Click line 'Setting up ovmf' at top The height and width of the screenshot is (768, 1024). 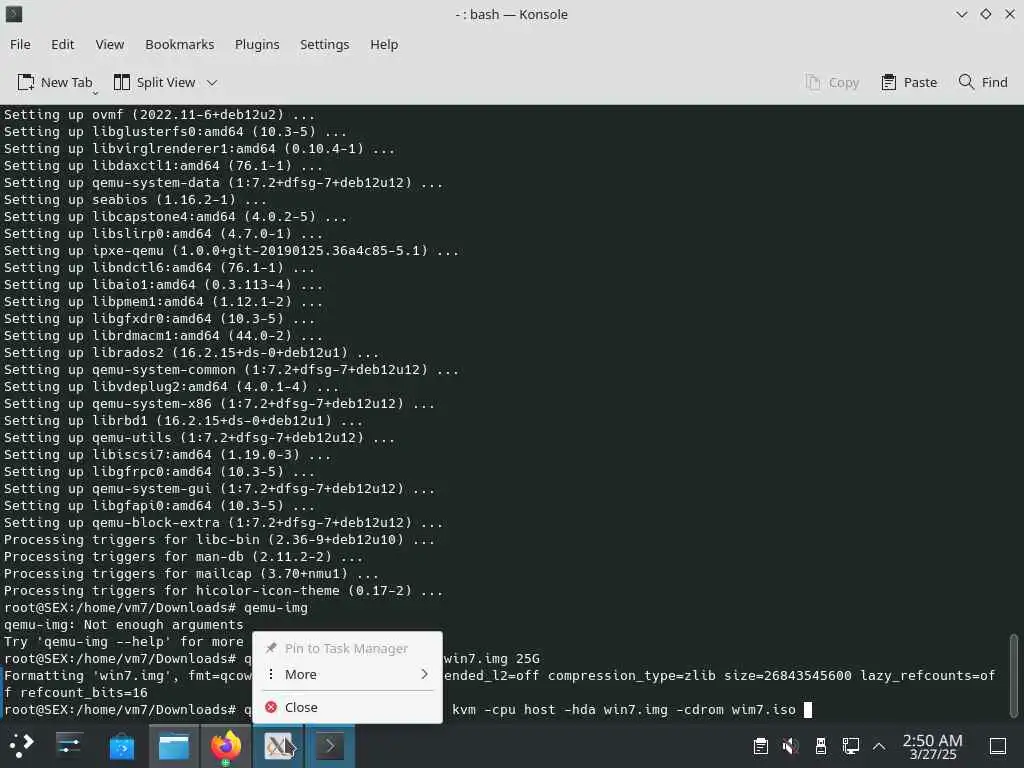pyautogui.click(x=159, y=114)
